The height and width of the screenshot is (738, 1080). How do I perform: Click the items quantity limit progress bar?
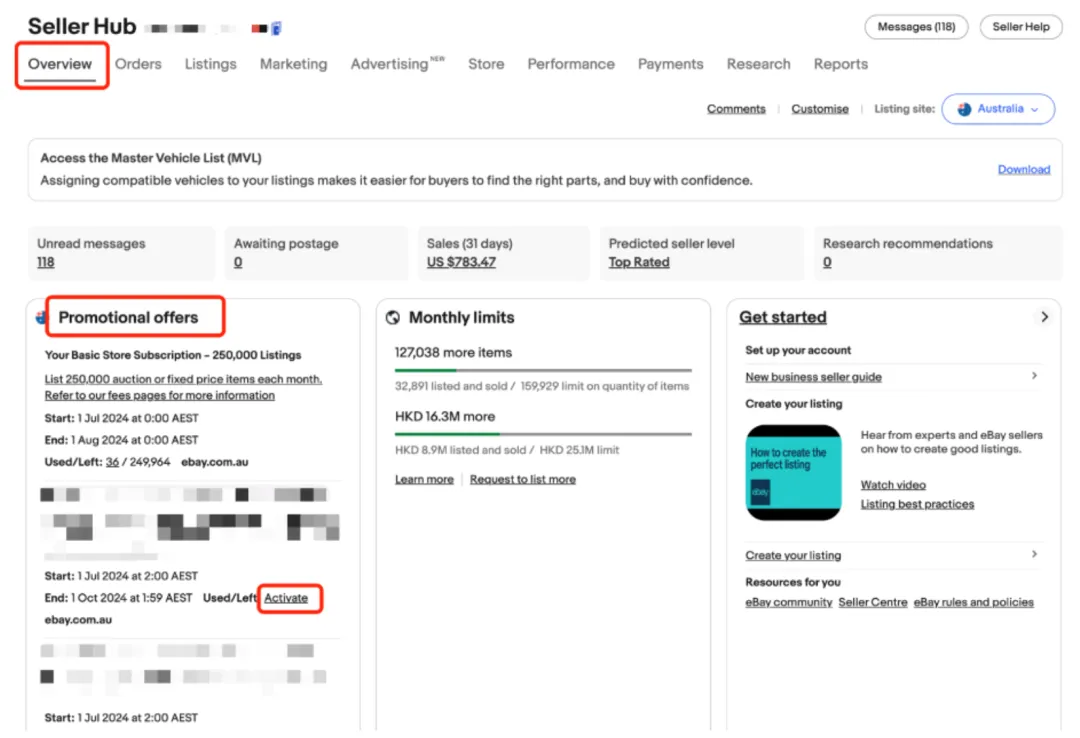pos(543,371)
